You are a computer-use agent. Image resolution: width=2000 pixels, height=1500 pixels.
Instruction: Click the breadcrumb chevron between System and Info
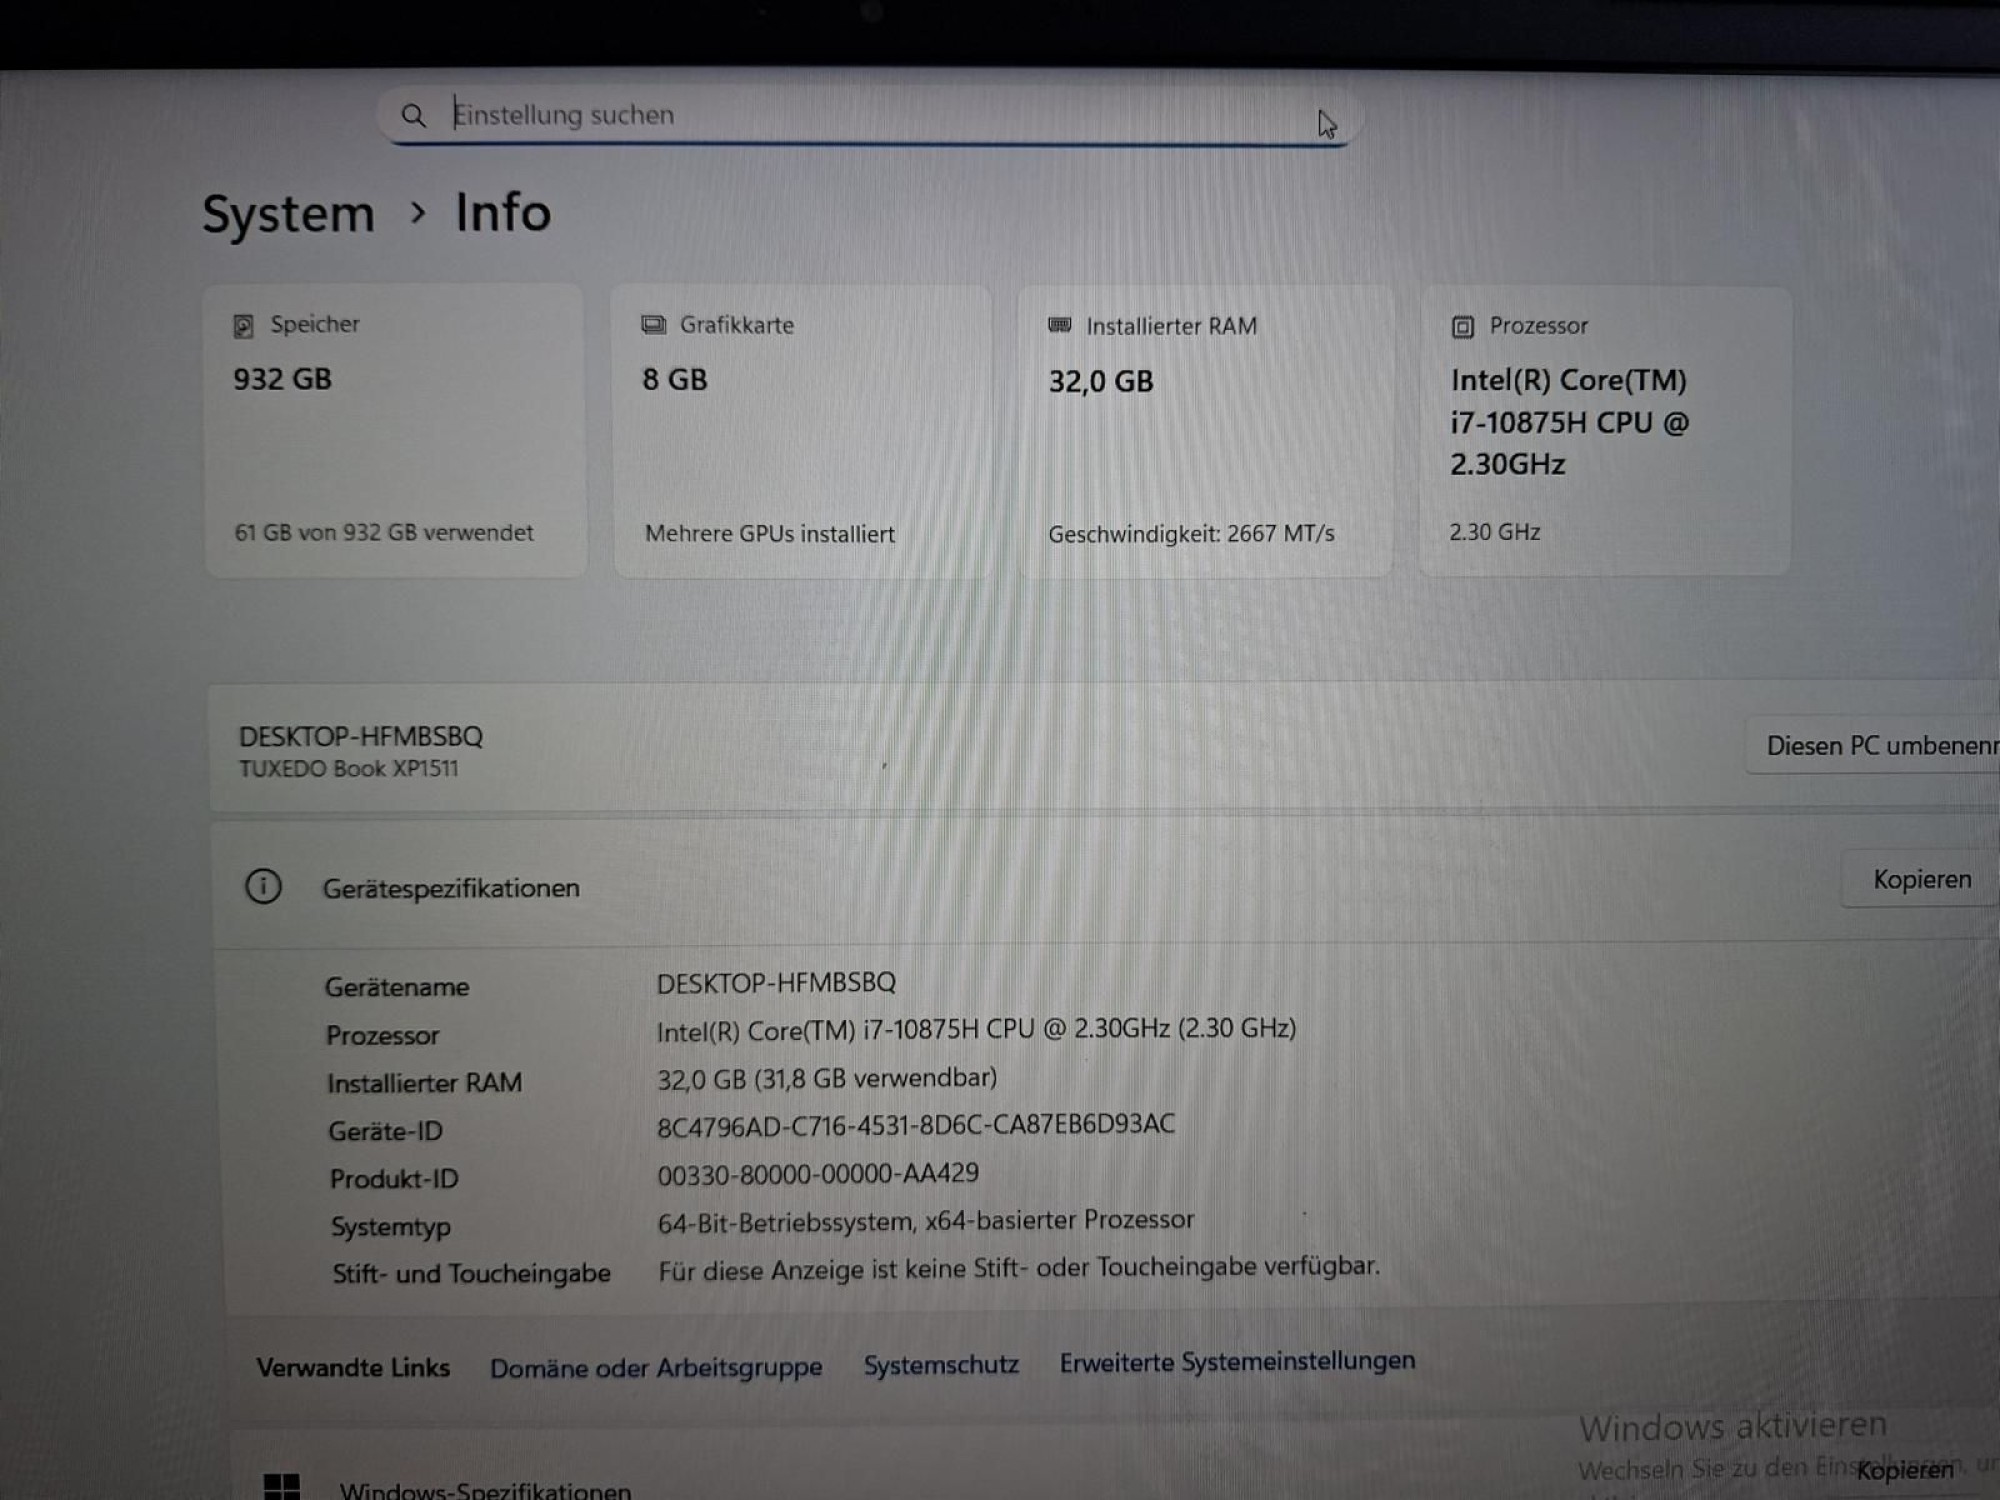coord(418,213)
